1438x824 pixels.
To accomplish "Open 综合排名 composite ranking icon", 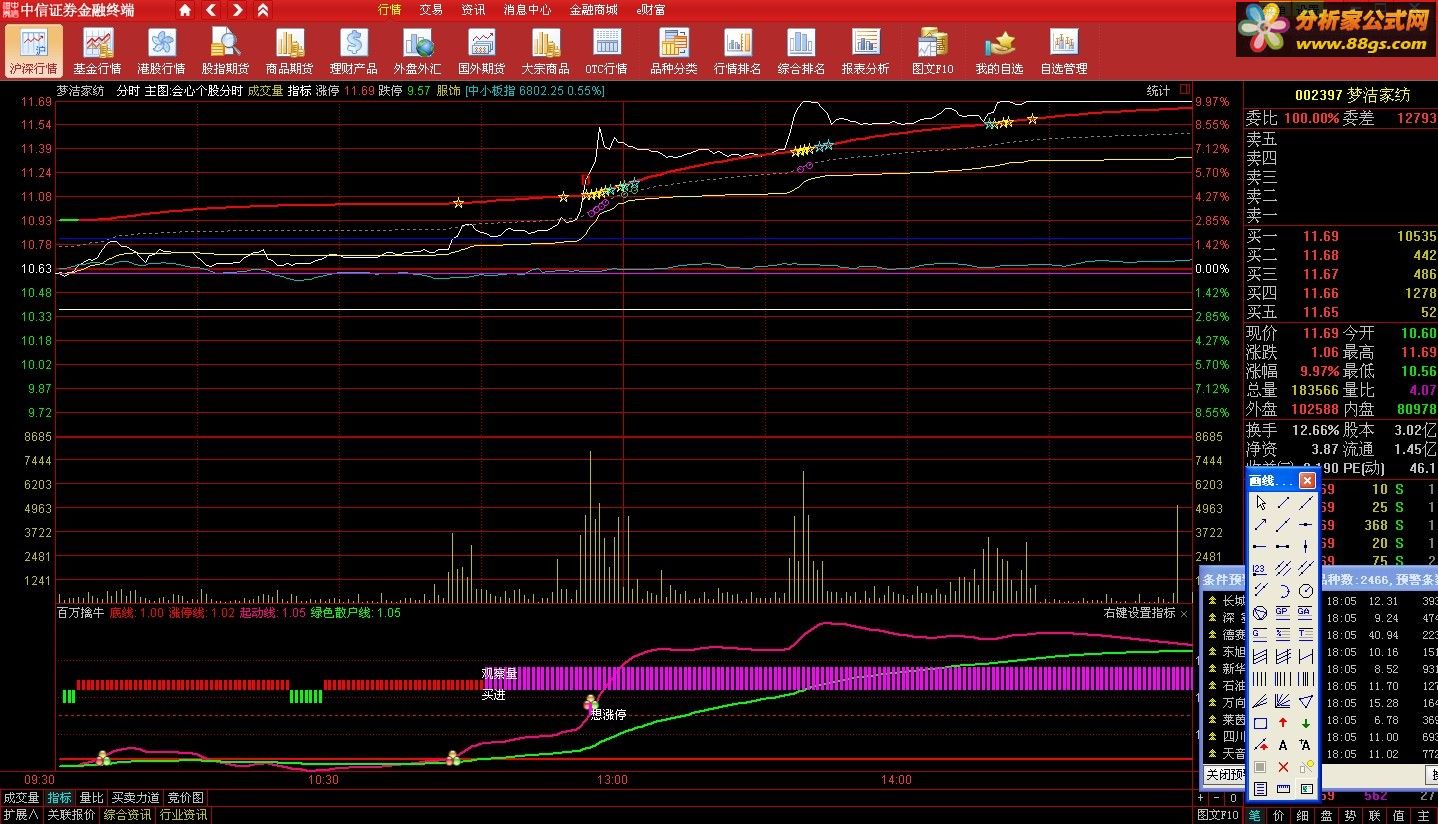I will pos(801,50).
